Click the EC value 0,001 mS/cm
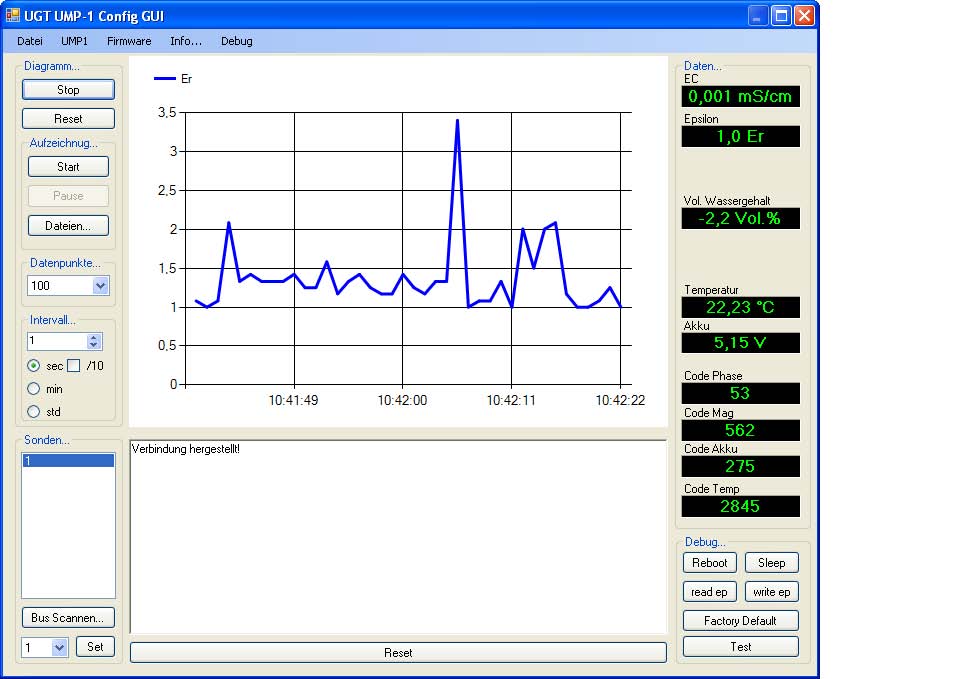Image resolution: width=959 pixels, height=679 pixels. click(741, 96)
